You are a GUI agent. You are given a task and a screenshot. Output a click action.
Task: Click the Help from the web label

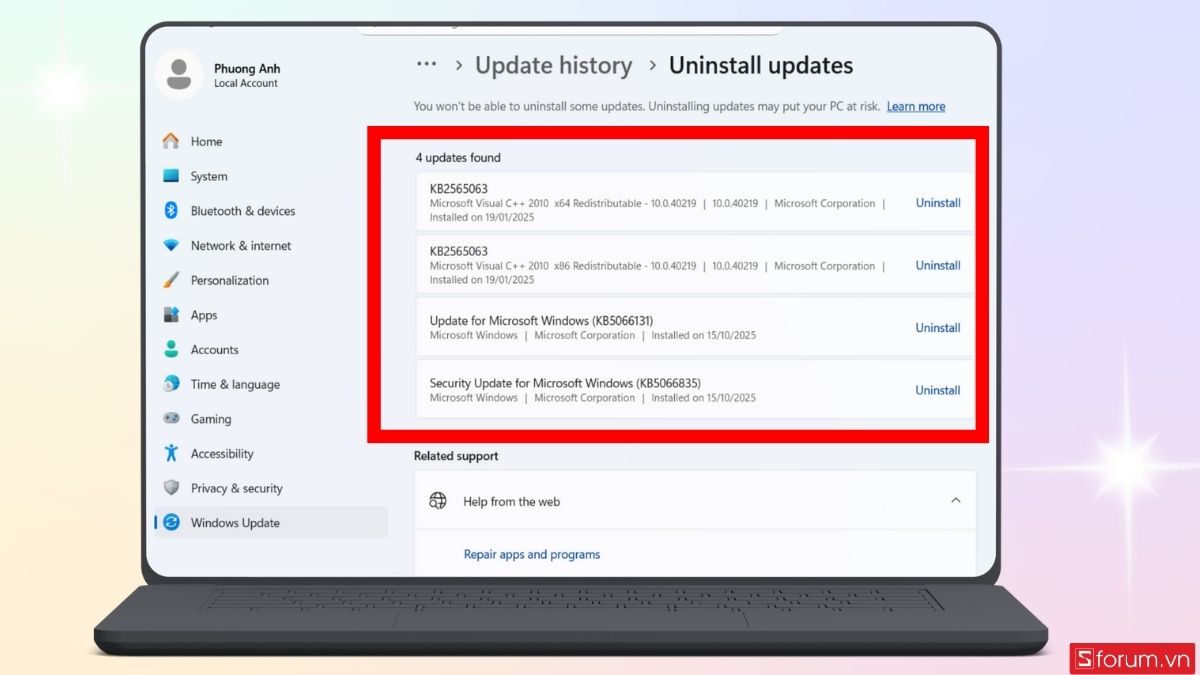tap(512, 502)
